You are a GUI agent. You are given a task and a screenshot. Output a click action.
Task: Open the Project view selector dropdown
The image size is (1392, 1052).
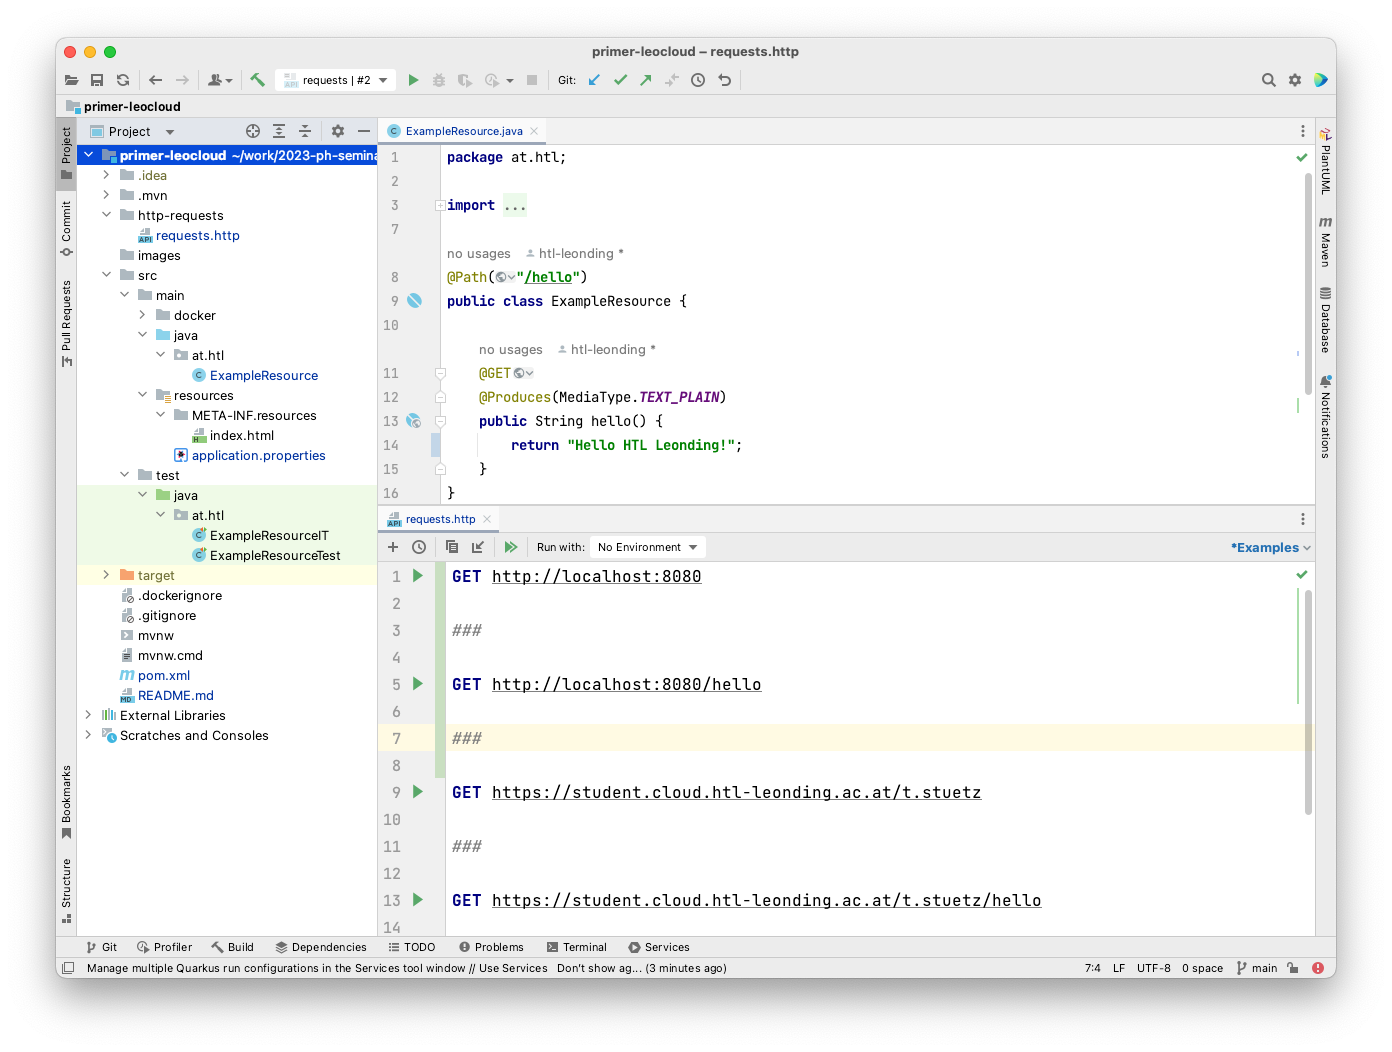pos(132,131)
